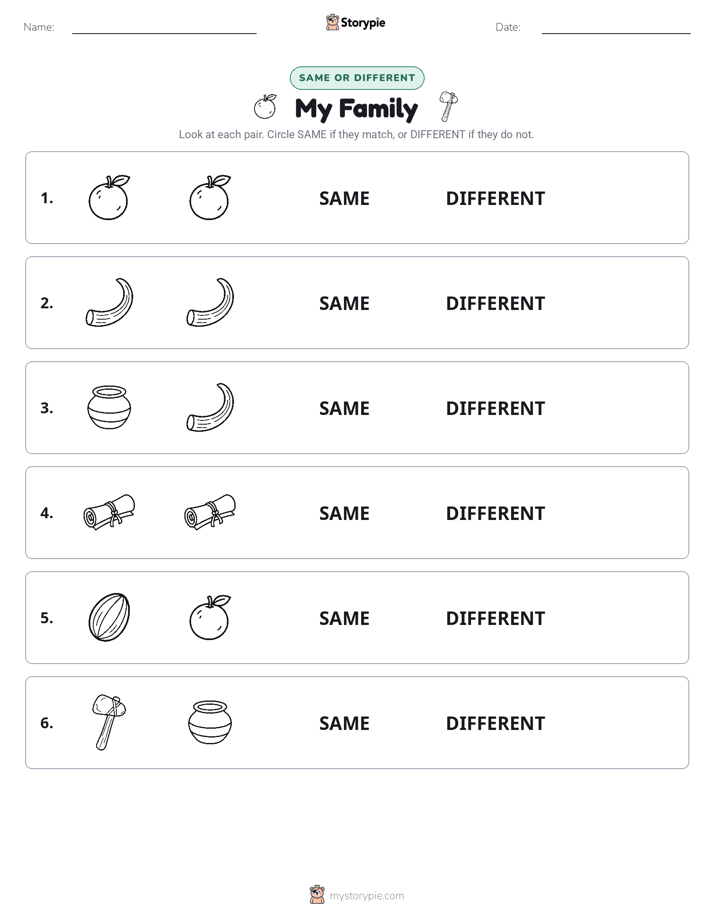Click the SAME OR DIFFERENT badge
The width and height of the screenshot is (714, 924).
point(357,78)
